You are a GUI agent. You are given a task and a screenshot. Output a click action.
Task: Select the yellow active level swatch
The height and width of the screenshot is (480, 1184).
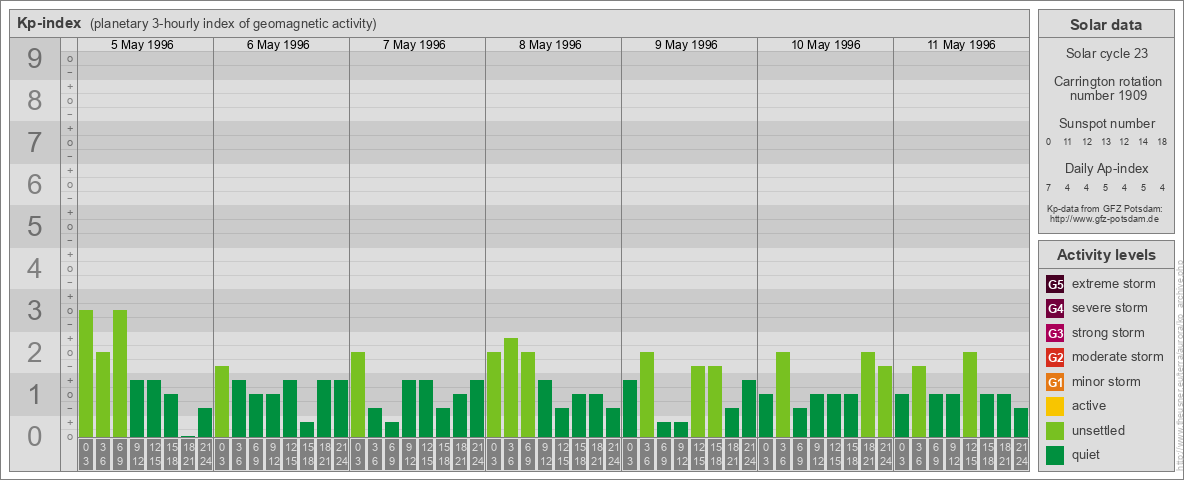point(1056,406)
